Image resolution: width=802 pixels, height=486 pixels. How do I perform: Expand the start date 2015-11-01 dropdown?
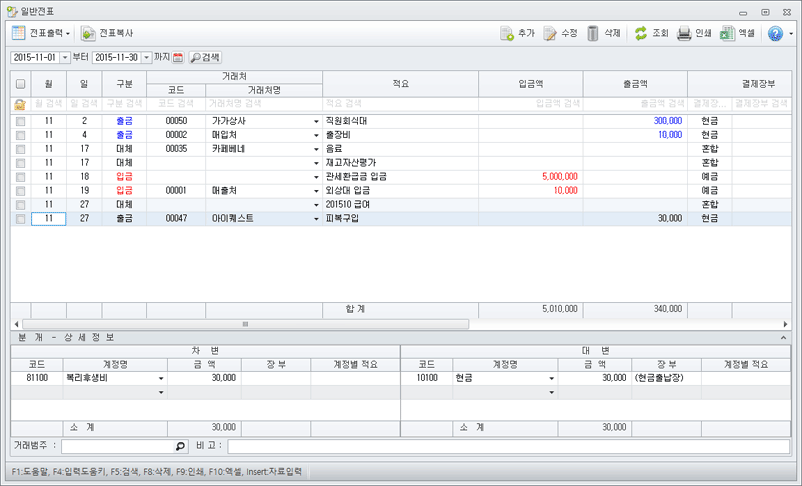[65, 58]
